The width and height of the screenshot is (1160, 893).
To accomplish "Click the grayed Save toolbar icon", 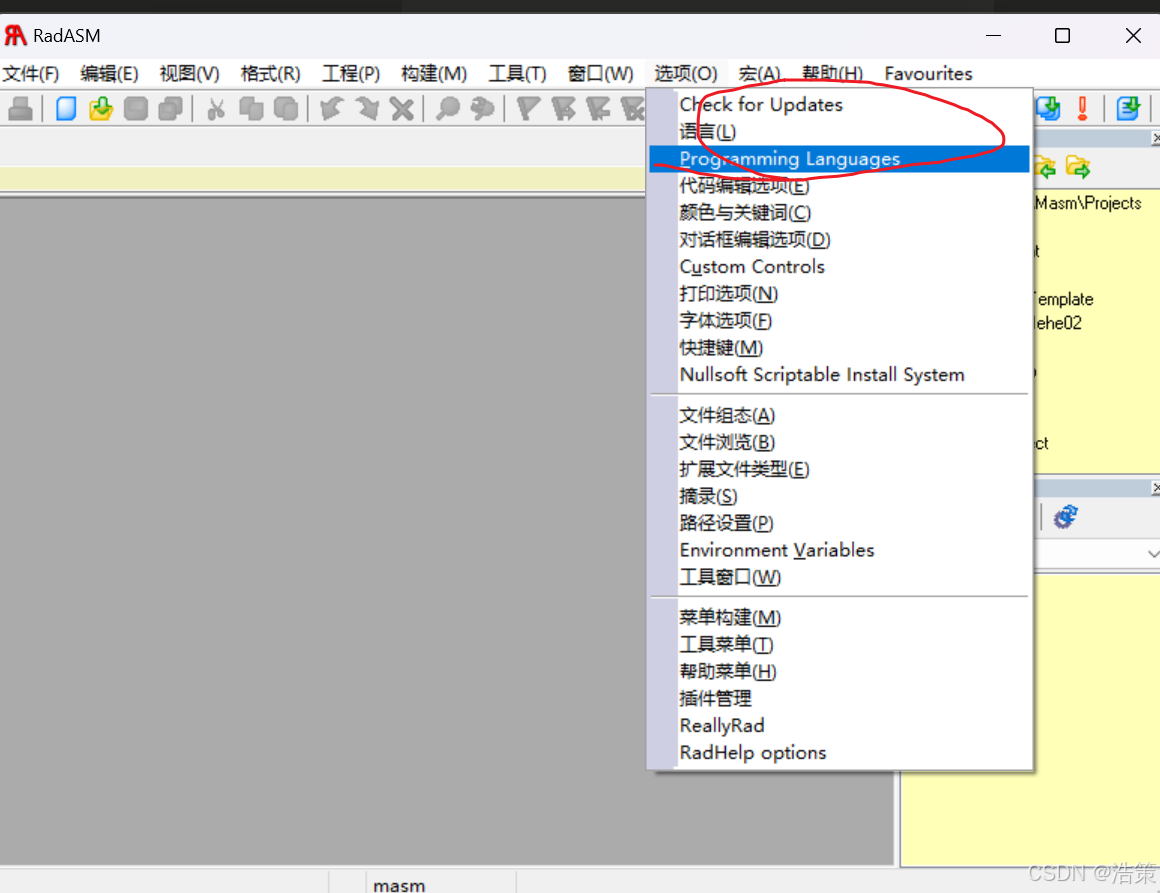I will (135, 109).
